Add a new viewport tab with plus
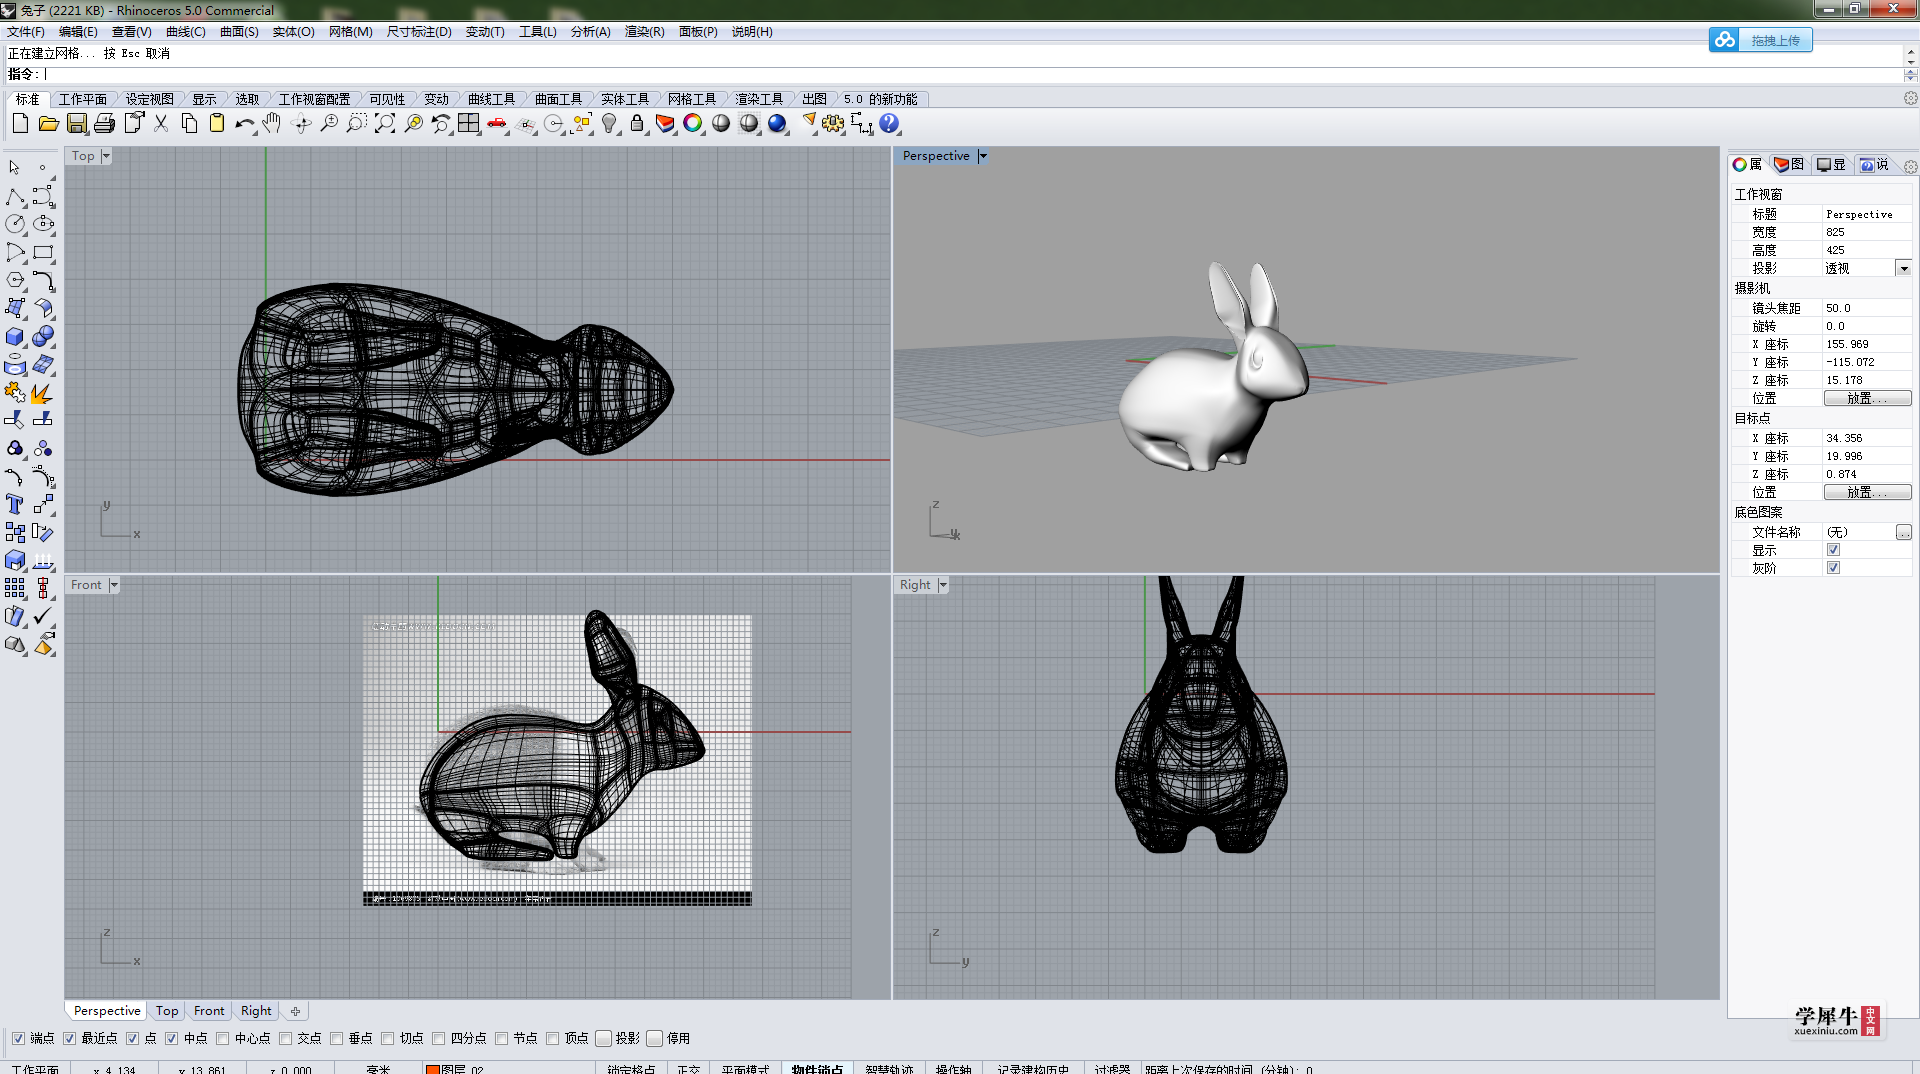1920x1074 pixels. click(x=295, y=1011)
